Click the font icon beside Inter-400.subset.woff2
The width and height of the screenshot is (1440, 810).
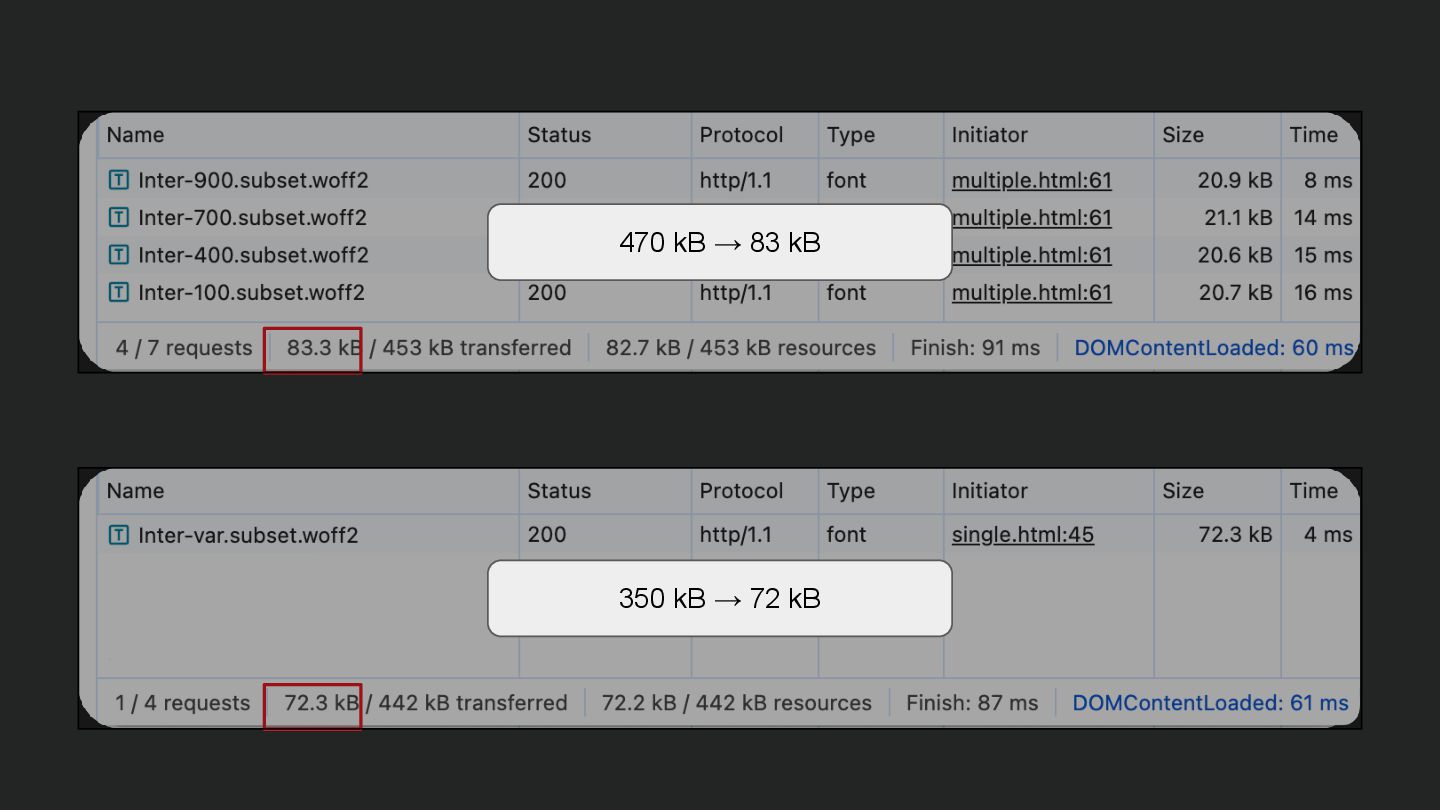click(118, 255)
